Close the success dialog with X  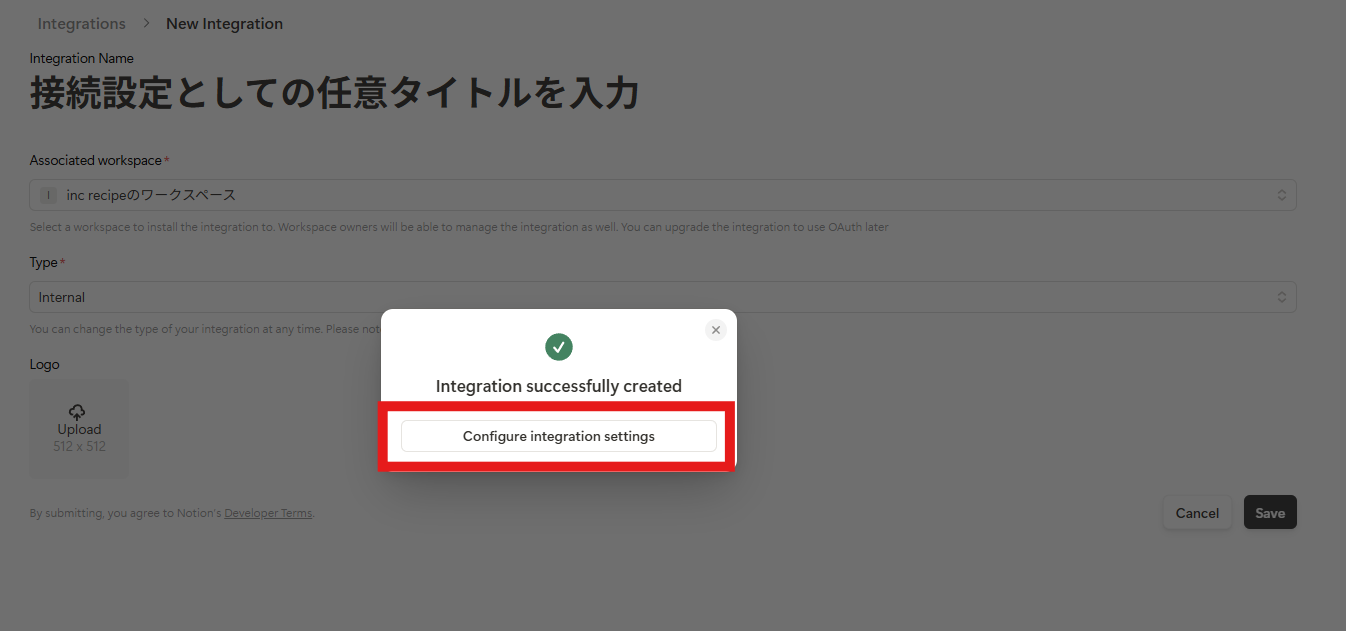point(715,330)
